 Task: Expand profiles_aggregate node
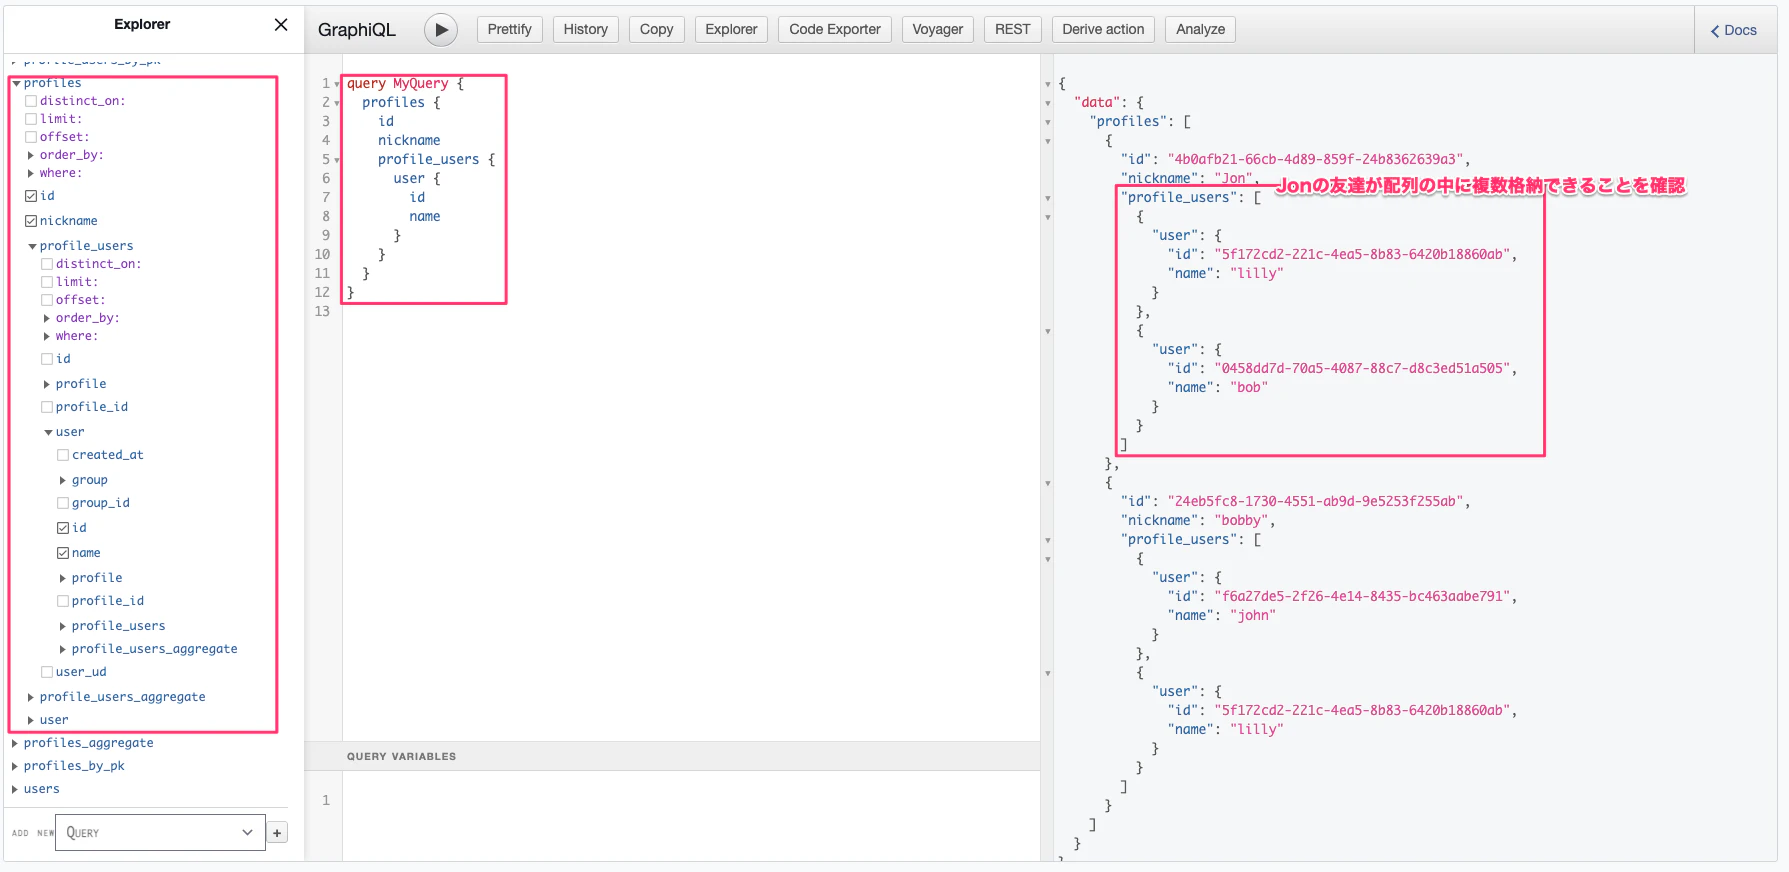pos(15,743)
